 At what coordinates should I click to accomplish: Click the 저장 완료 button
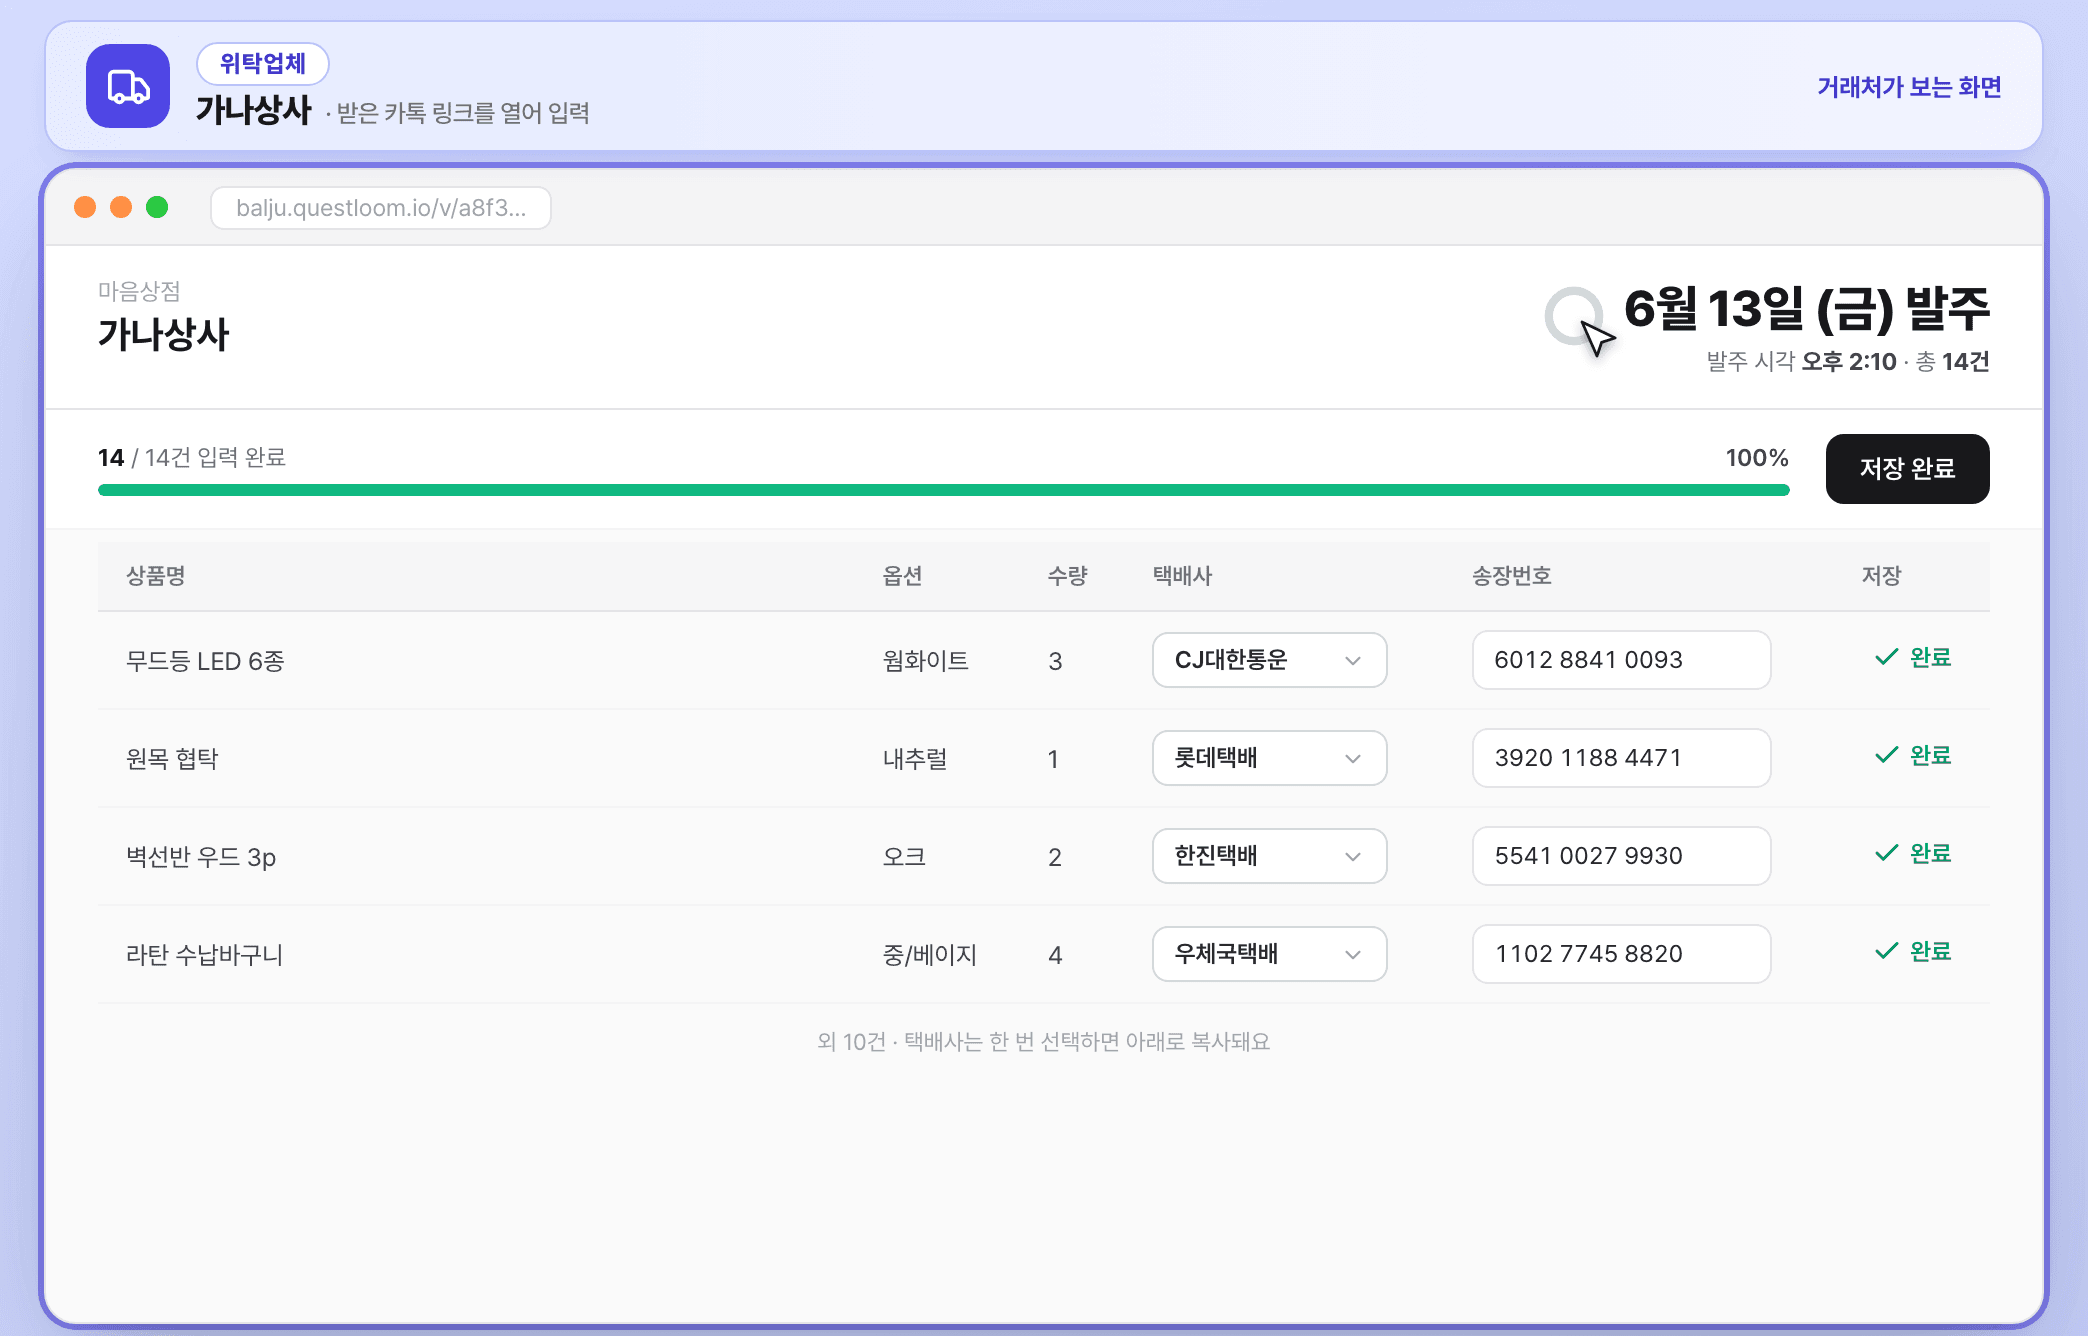tap(1907, 468)
